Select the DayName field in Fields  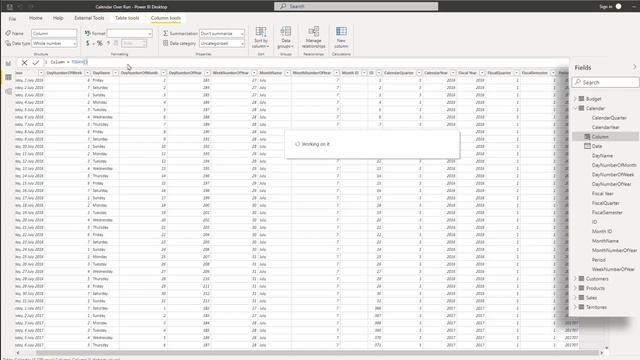pos(602,156)
